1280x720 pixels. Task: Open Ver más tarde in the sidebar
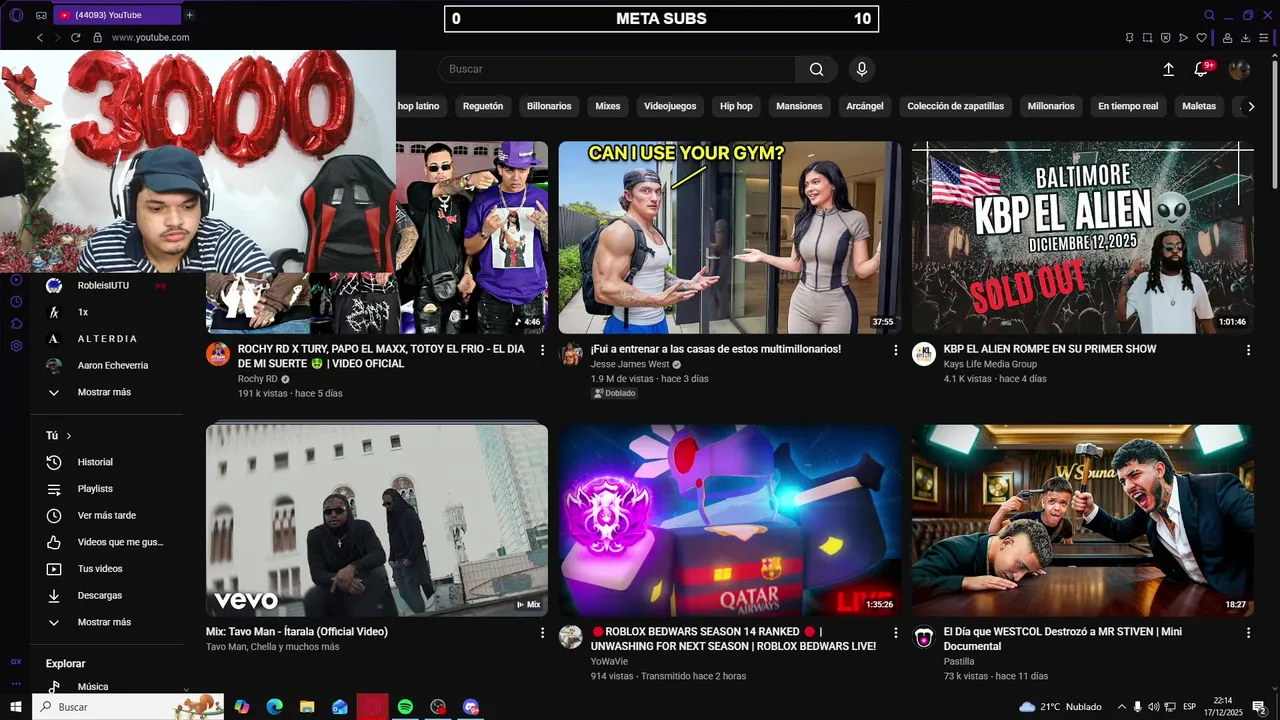[106, 516]
